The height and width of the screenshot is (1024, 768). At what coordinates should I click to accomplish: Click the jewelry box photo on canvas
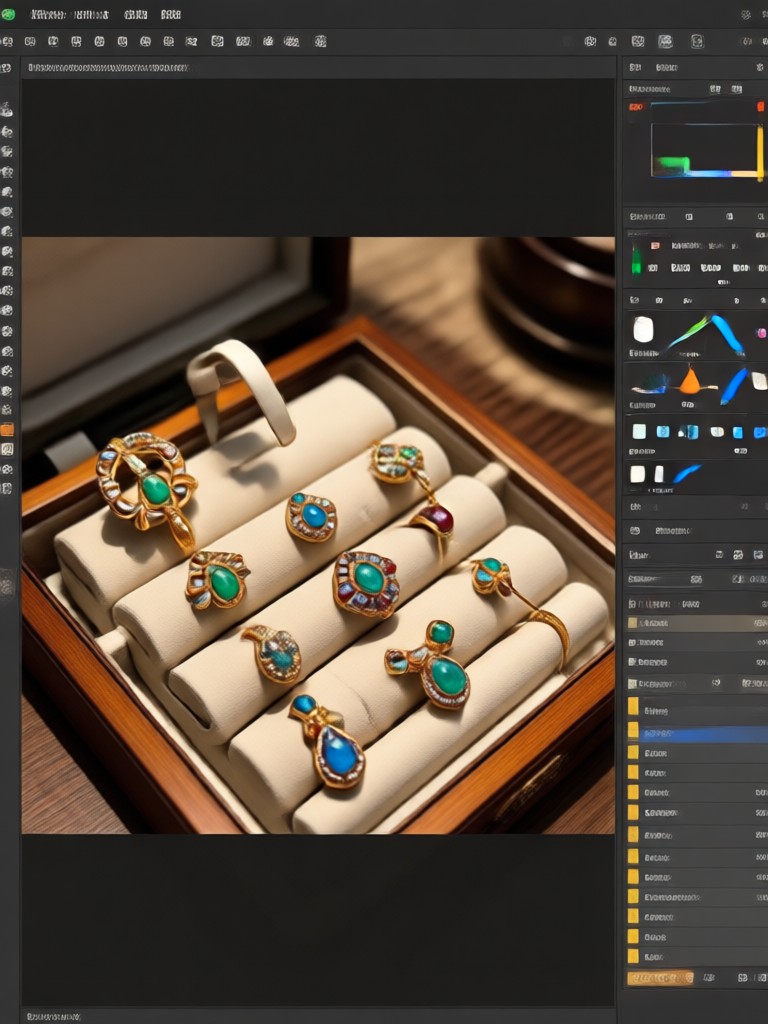coord(318,535)
